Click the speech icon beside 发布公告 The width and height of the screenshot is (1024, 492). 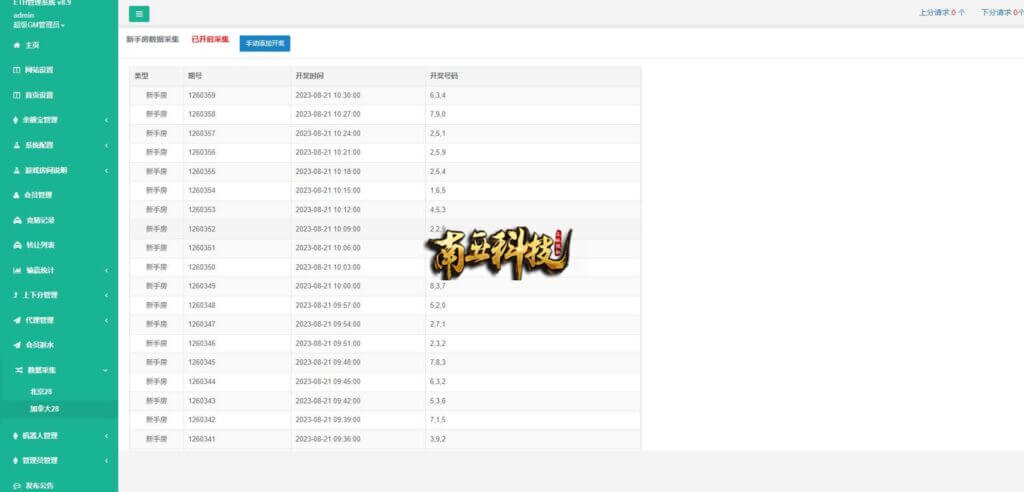pos(17,485)
